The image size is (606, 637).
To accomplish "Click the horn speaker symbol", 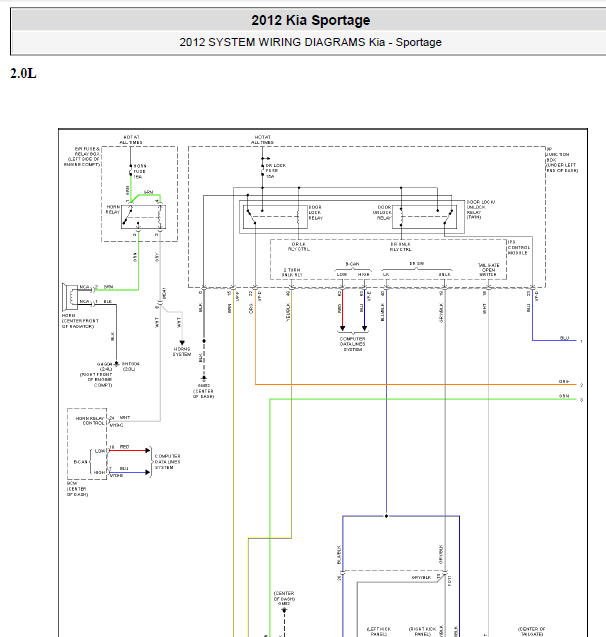I will pyautogui.click(x=70, y=297).
